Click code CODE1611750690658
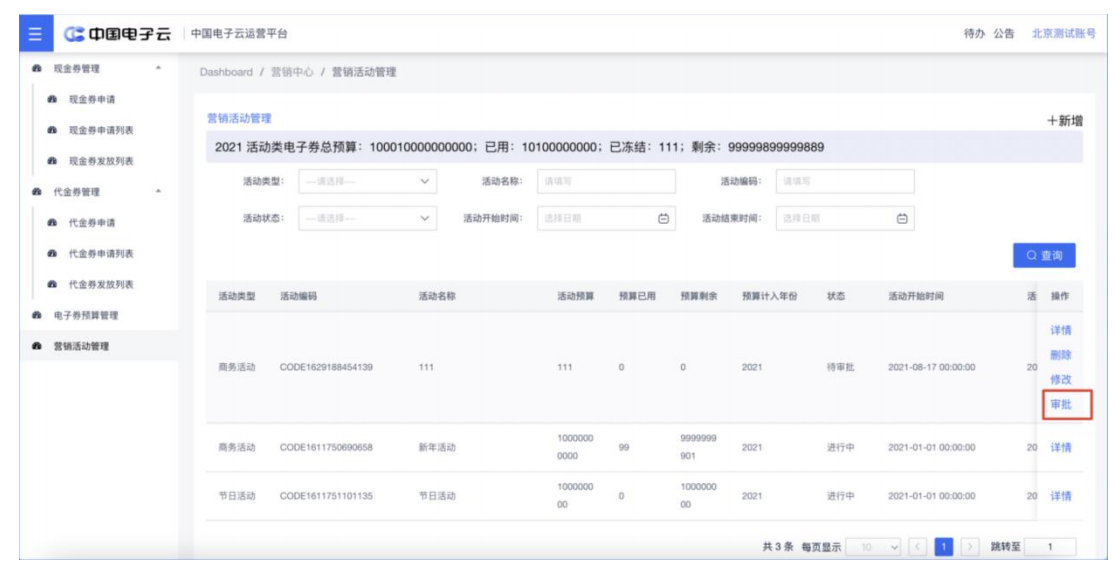 326,447
